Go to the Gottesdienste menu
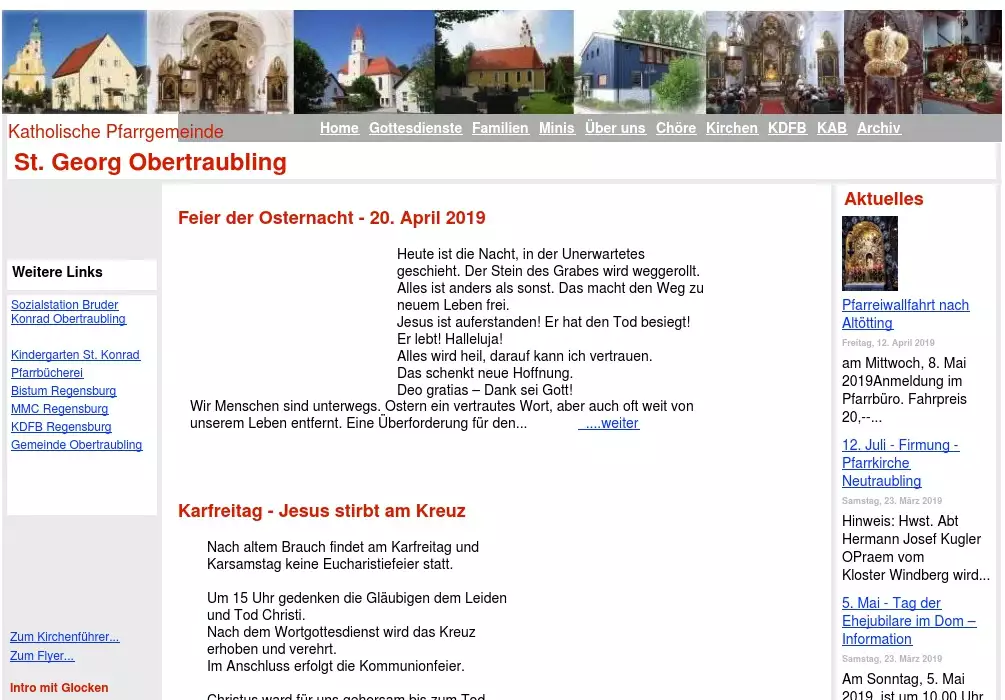 (415, 128)
